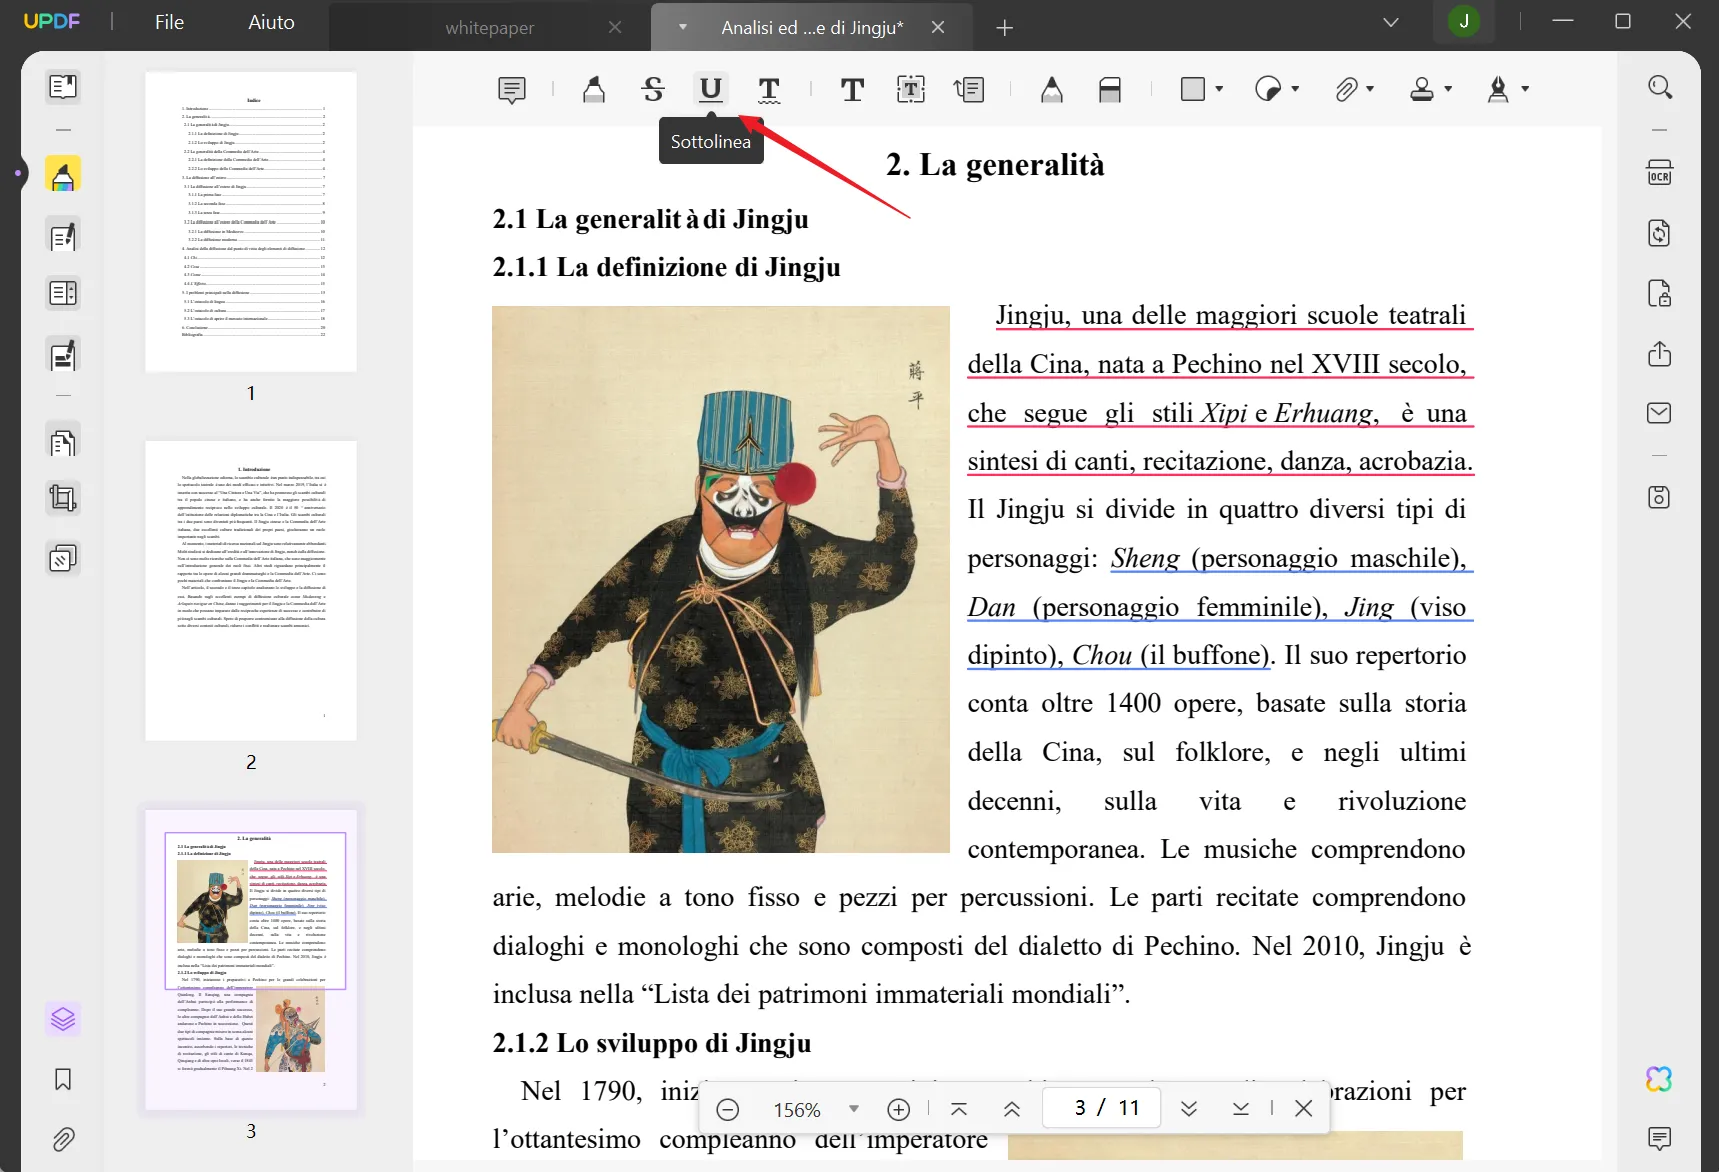This screenshot has width=1719, height=1172.
Task: Select the Text callout tool
Action: click(969, 90)
